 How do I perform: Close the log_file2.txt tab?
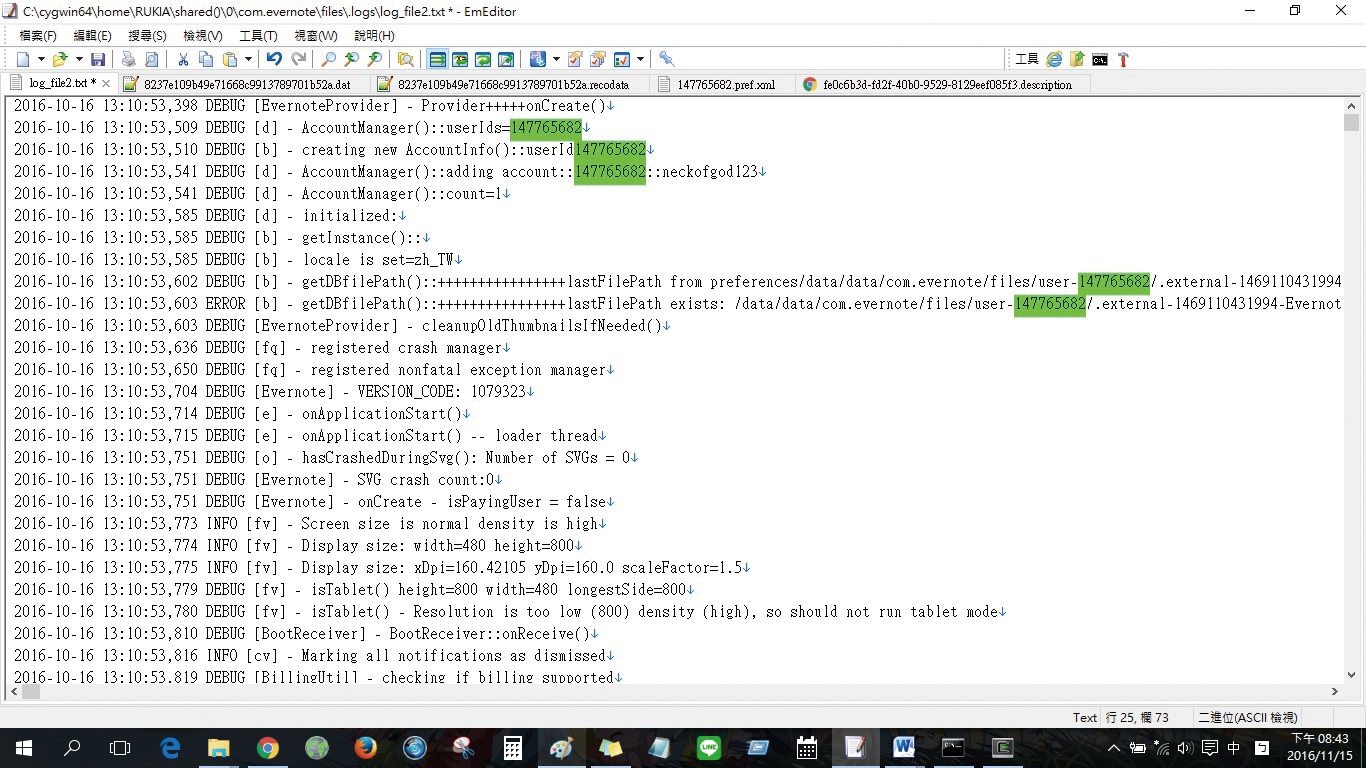coord(106,84)
